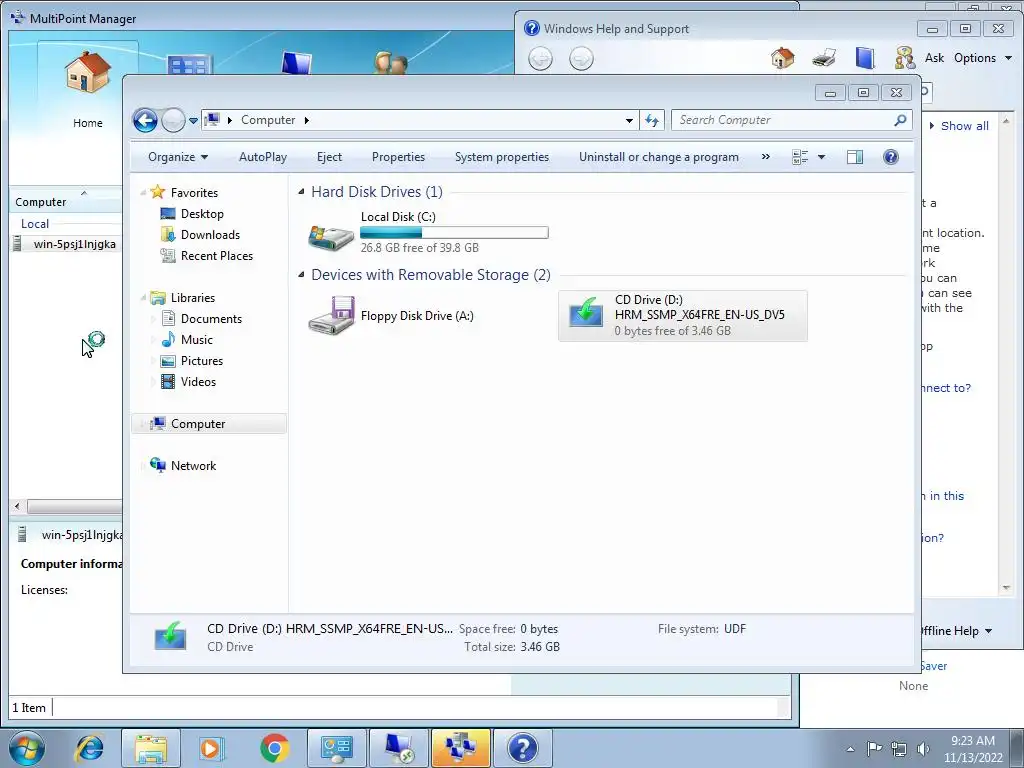Click the CD Drive icon in details pane
Screen dimensions: 1024x768
tap(170, 636)
